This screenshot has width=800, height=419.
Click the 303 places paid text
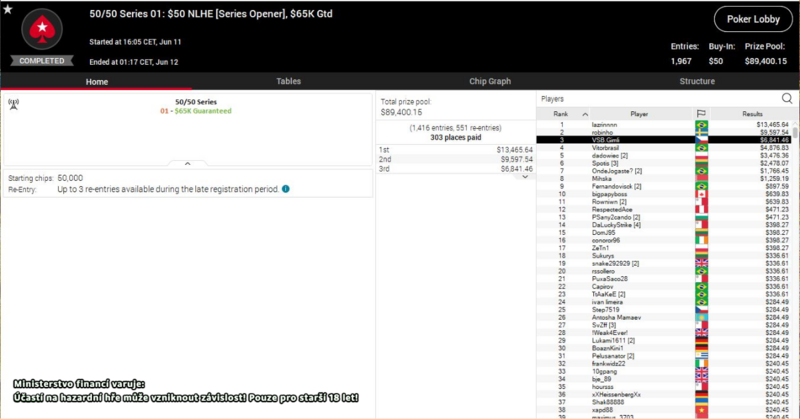pyautogui.click(x=456, y=137)
